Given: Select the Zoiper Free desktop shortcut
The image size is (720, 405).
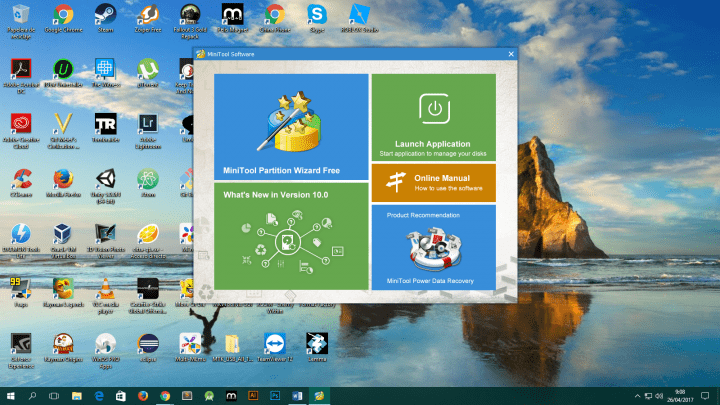Looking at the screenshot, I should pyautogui.click(x=148, y=18).
